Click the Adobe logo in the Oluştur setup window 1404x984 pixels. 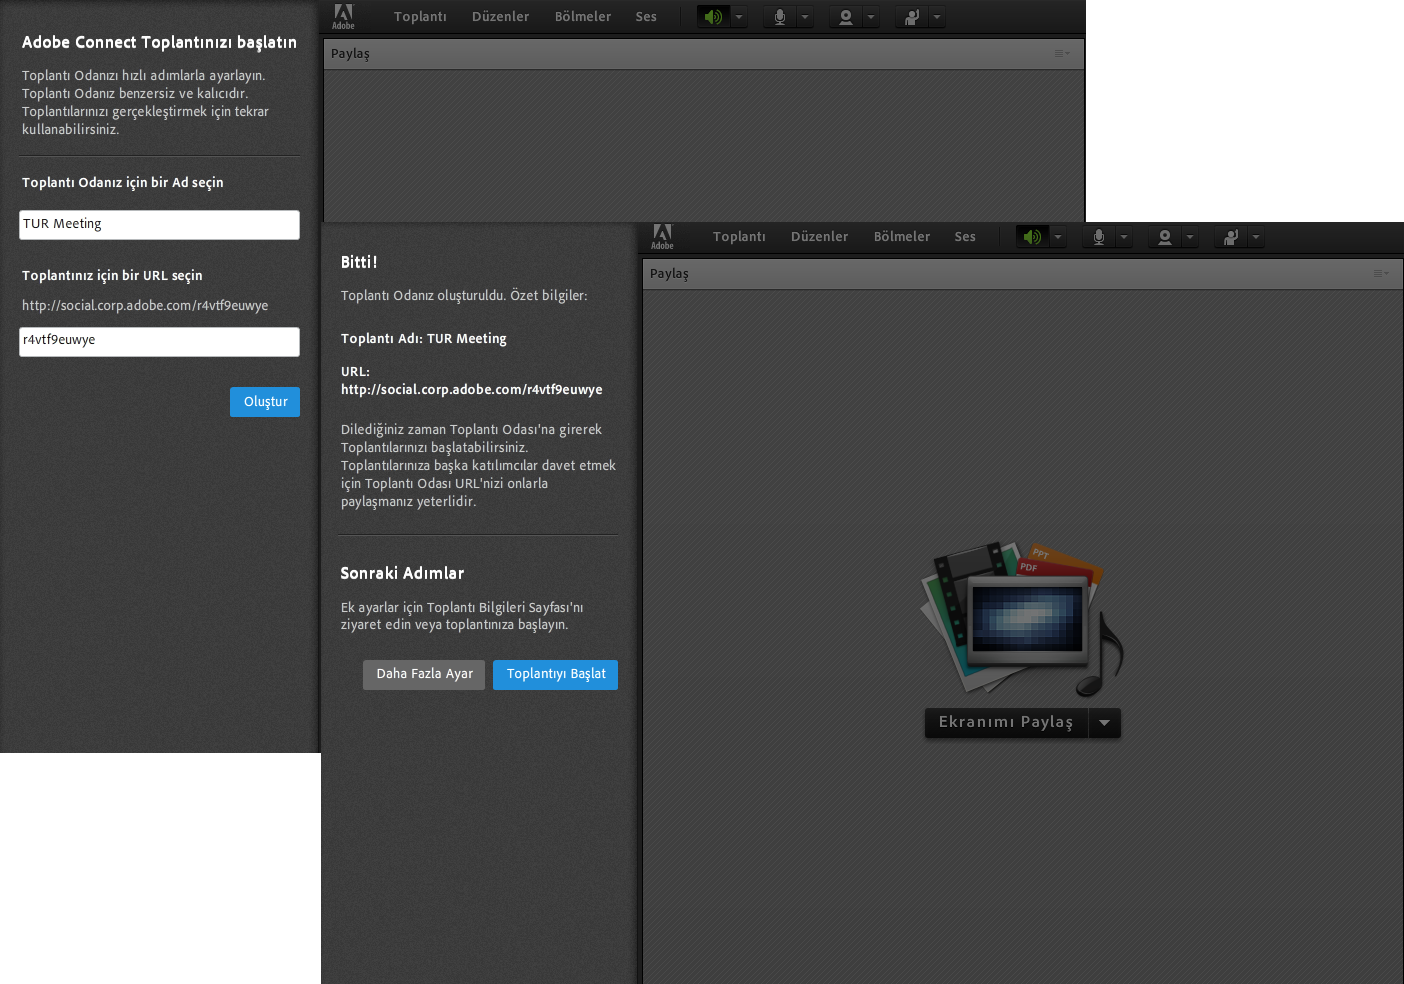[343, 17]
